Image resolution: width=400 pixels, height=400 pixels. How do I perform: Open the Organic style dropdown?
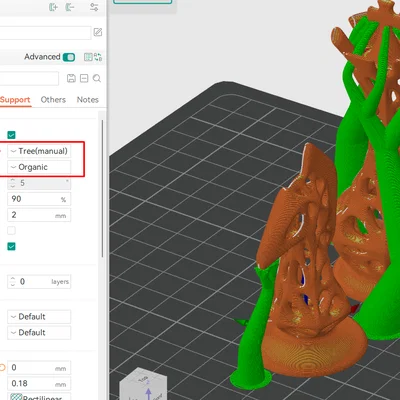pyautogui.click(x=39, y=167)
